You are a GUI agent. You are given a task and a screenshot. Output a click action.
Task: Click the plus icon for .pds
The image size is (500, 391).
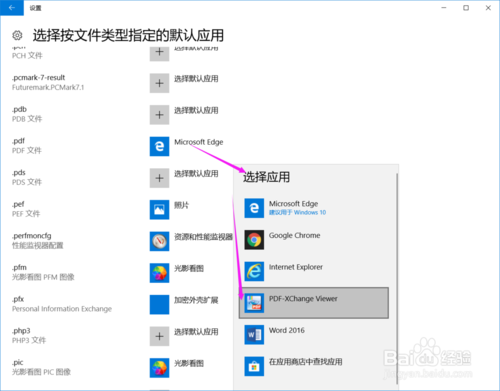pyautogui.click(x=159, y=178)
